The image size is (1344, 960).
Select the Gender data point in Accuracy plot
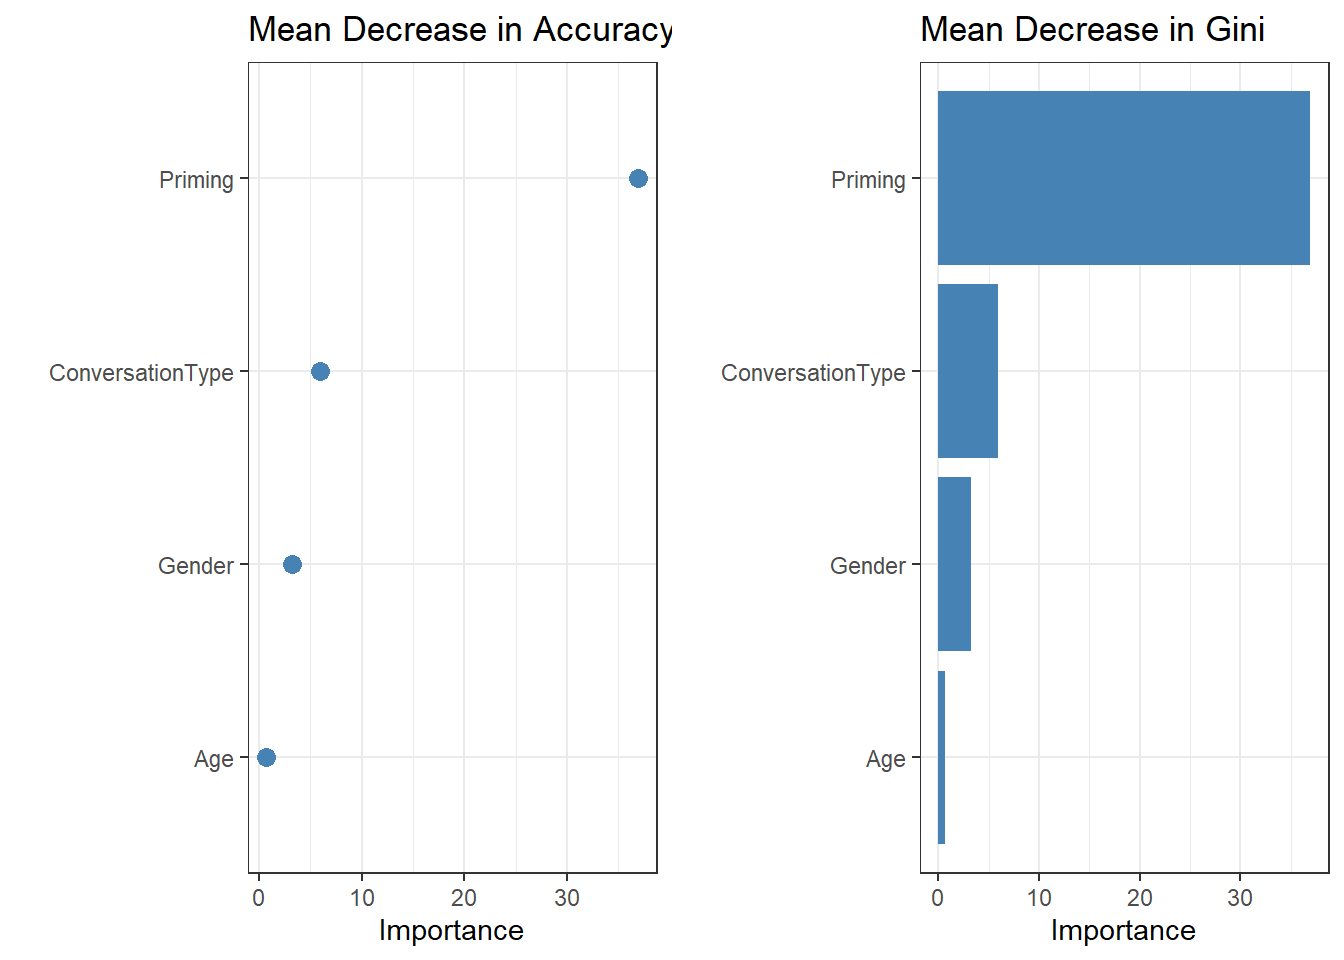click(292, 564)
